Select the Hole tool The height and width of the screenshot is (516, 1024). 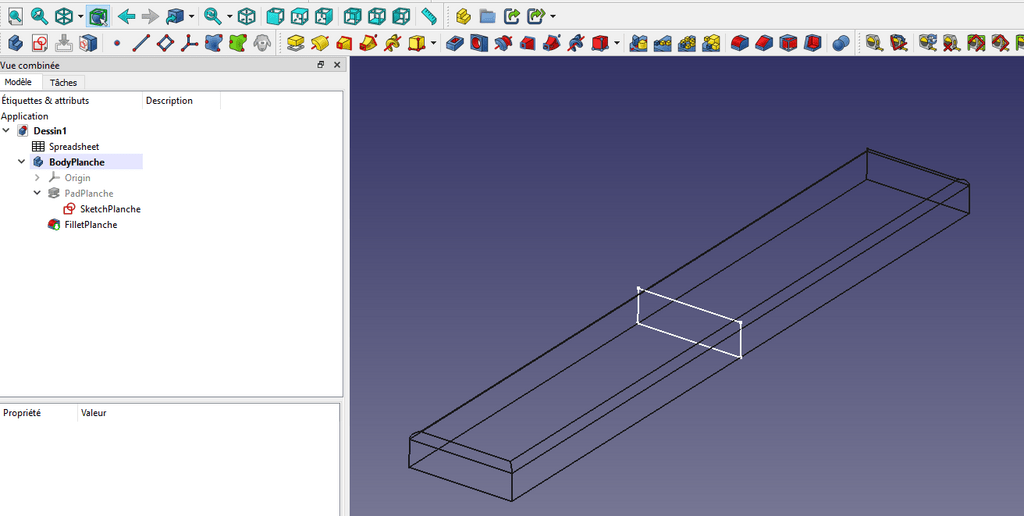tap(479, 43)
